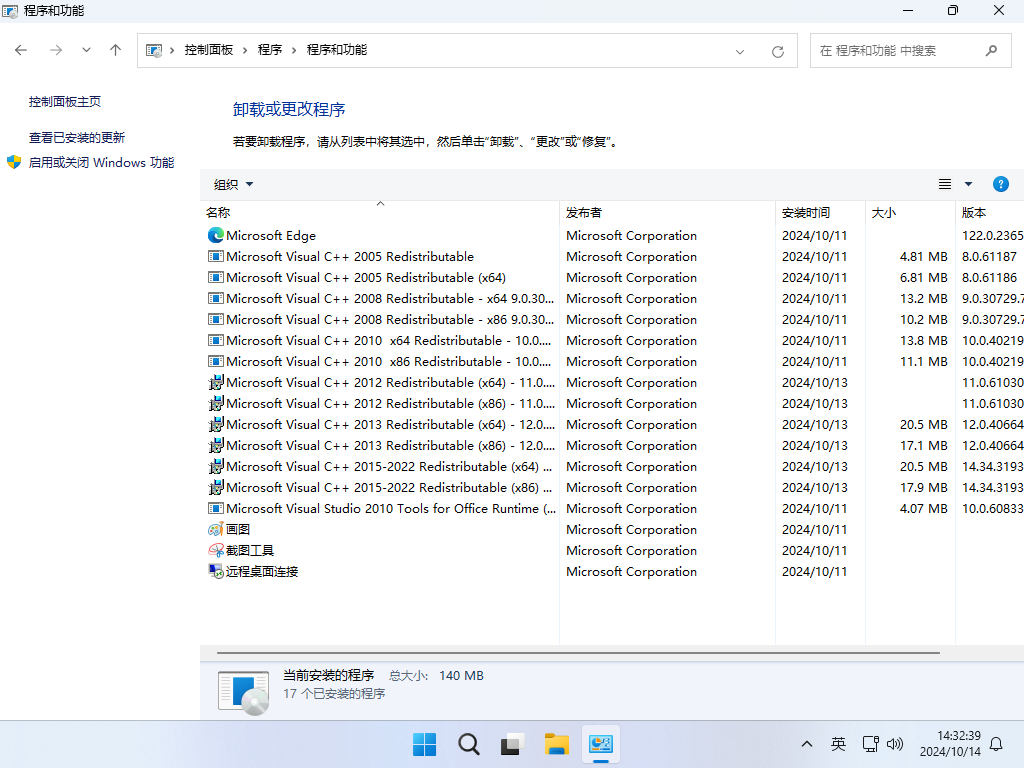Screen dimensions: 1024x768
Task: Click the search magnifier icon
Action: coord(991,50)
